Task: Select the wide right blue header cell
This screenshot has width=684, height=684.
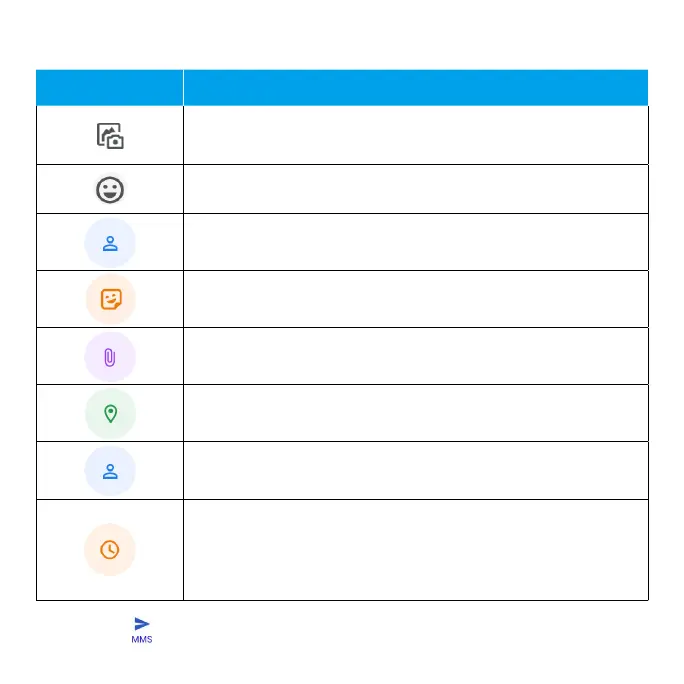Action: coord(416,87)
